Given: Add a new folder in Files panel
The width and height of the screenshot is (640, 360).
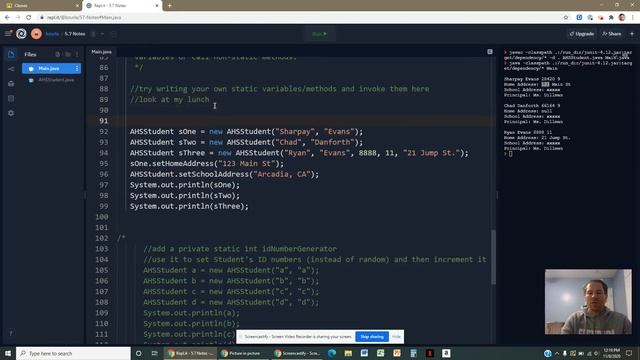Looking at the screenshot, I should [x=68, y=54].
